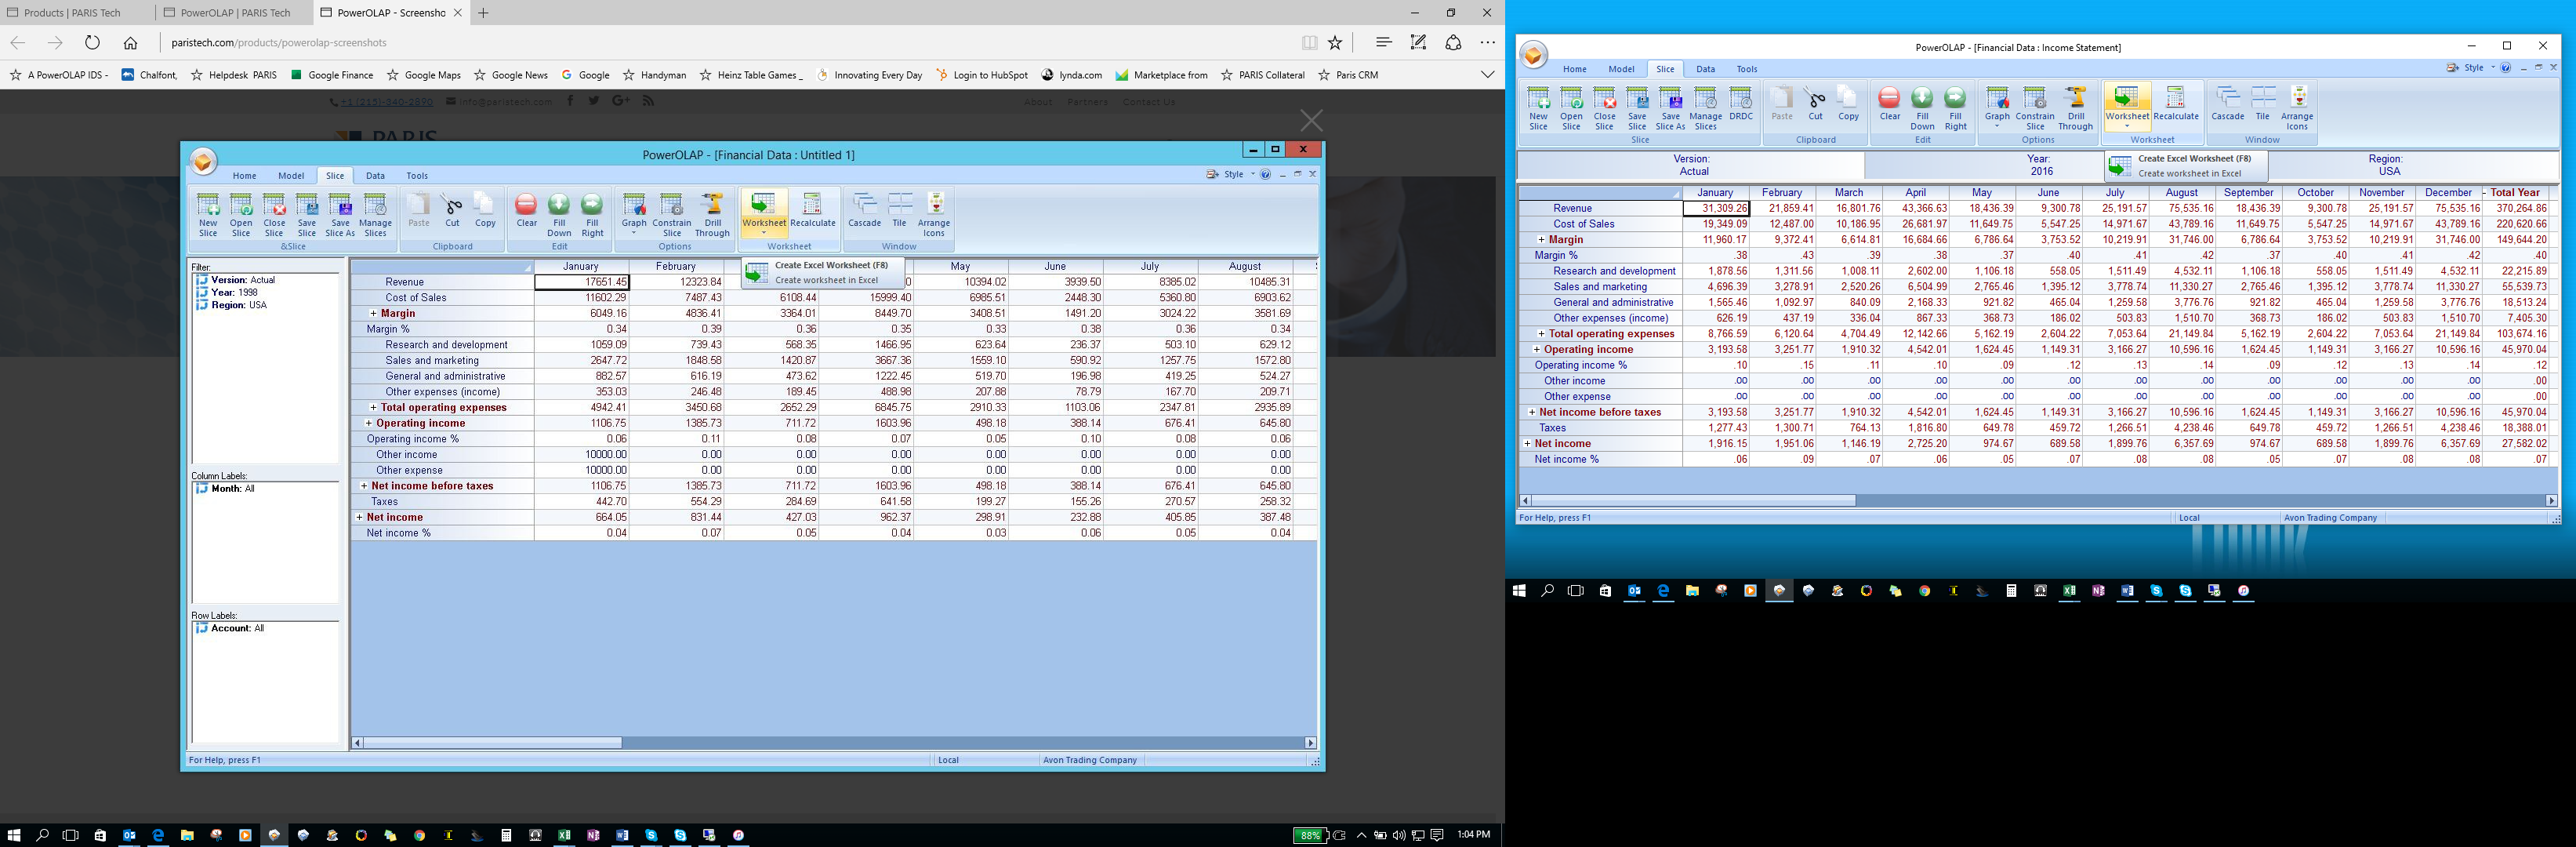2576x847 pixels.
Task: Click the DRDC ribbon icon
Action: (x=1741, y=104)
